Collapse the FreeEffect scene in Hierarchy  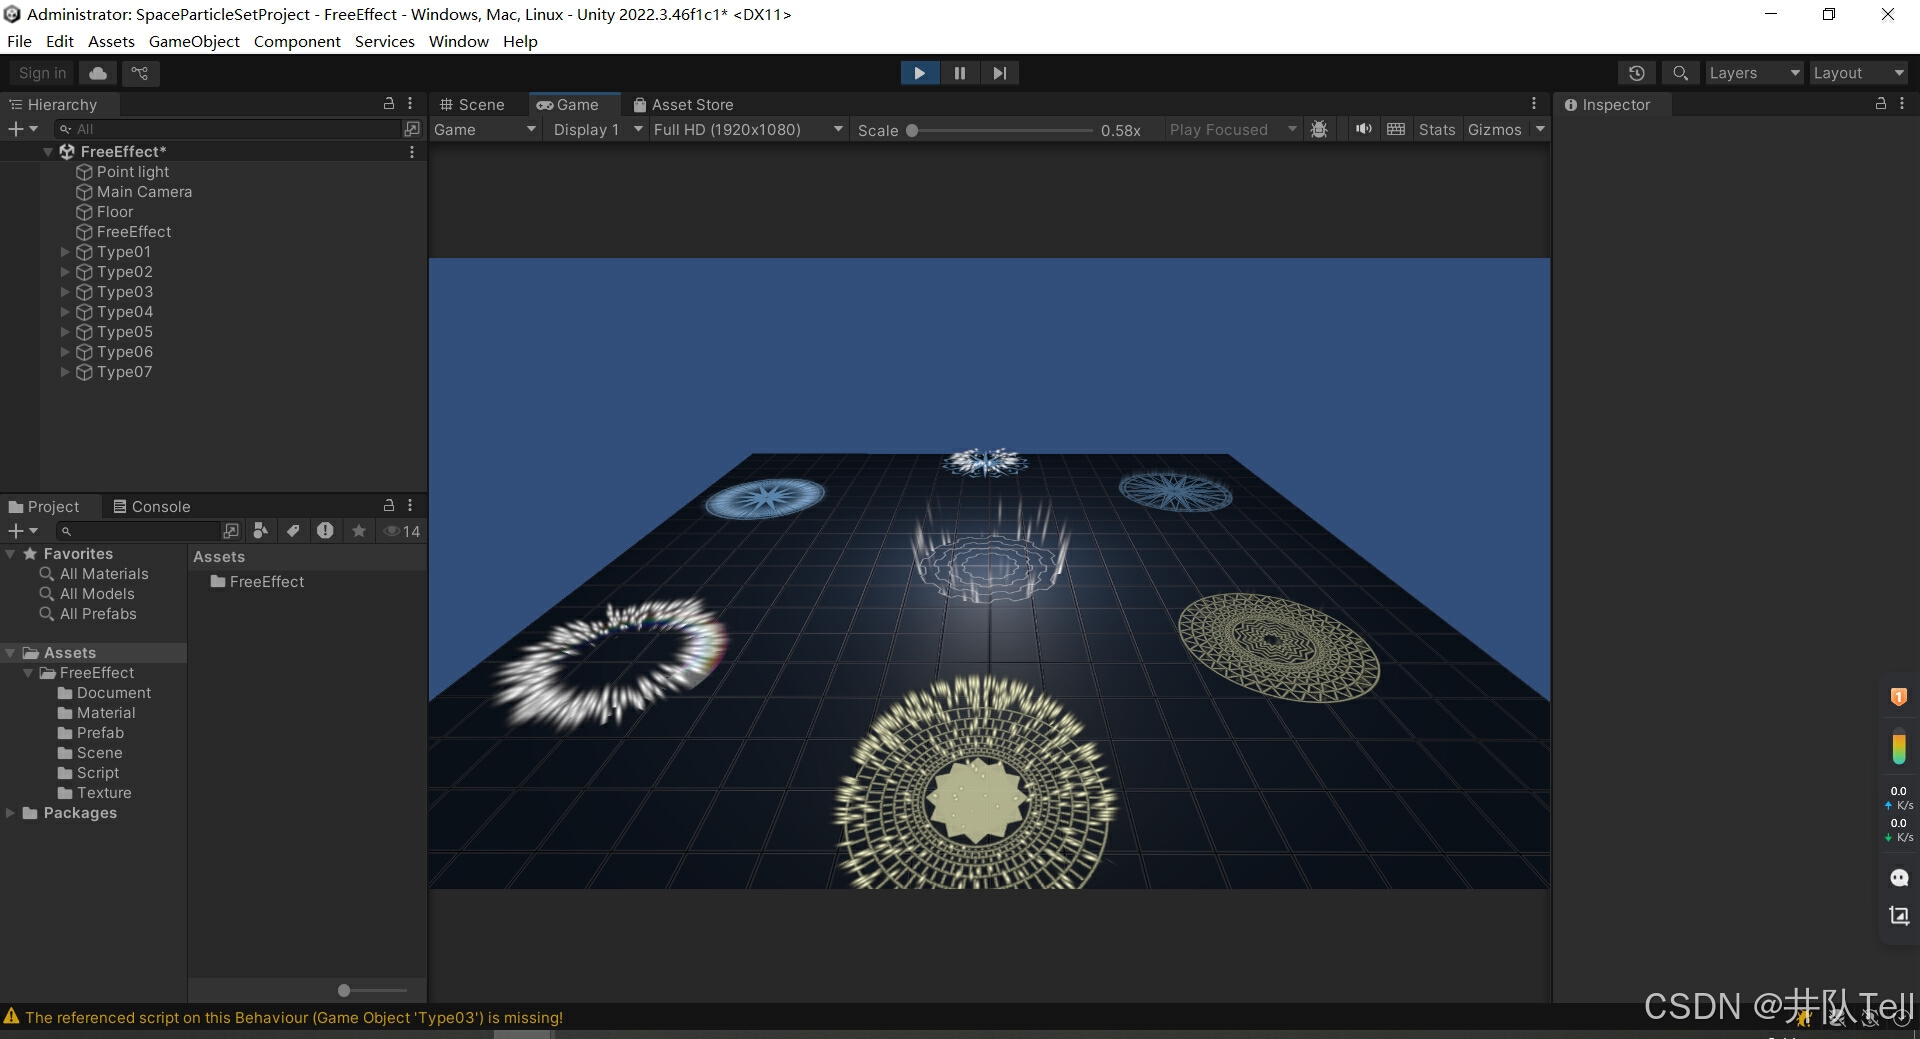click(x=47, y=152)
